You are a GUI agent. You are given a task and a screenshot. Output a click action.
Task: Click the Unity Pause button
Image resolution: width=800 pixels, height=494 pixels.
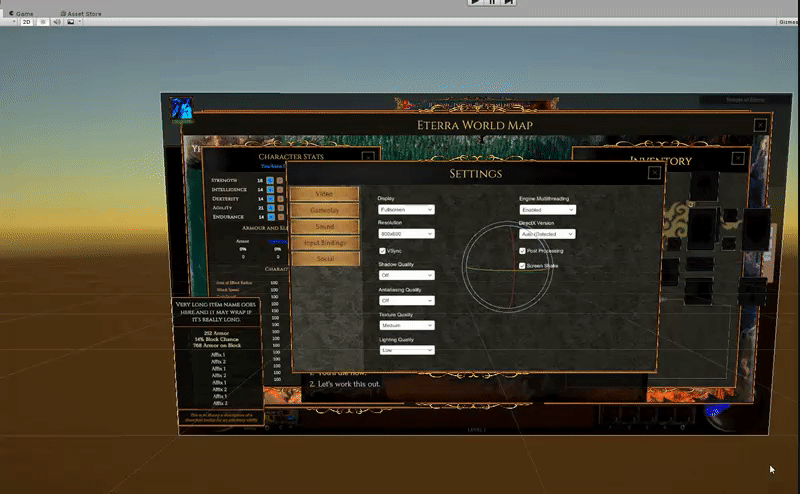[492, 2]
